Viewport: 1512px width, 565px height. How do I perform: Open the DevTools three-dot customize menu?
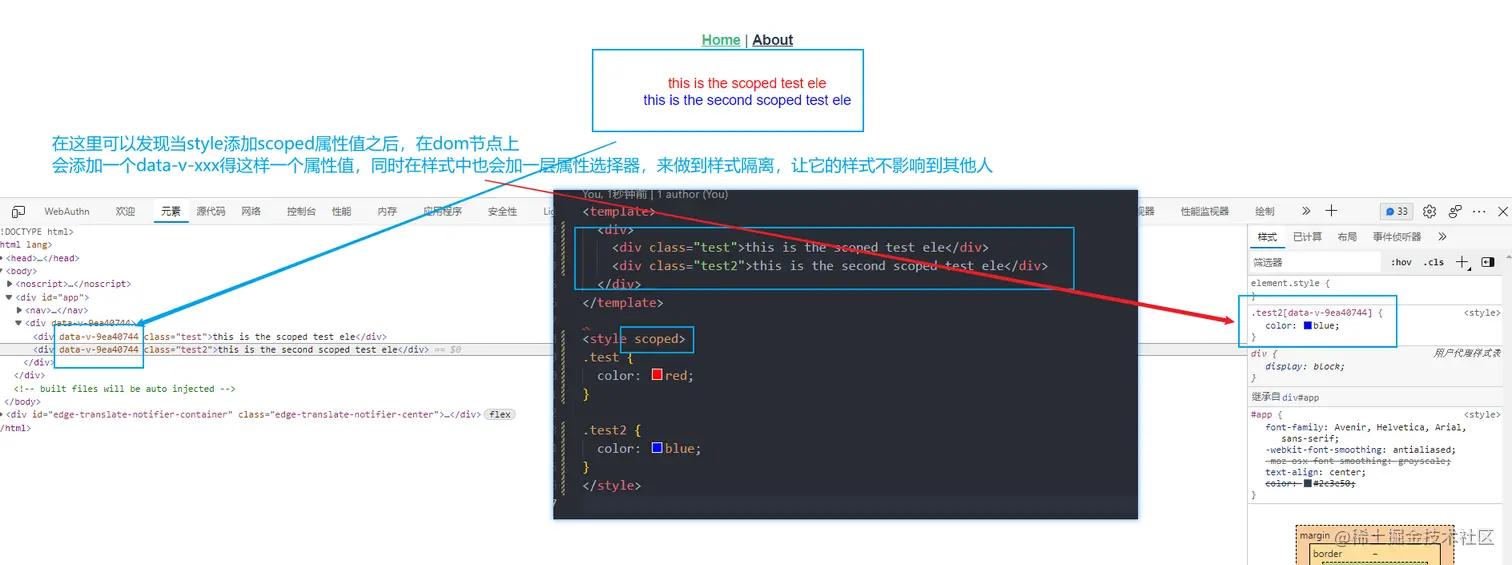pos(1479,211)
